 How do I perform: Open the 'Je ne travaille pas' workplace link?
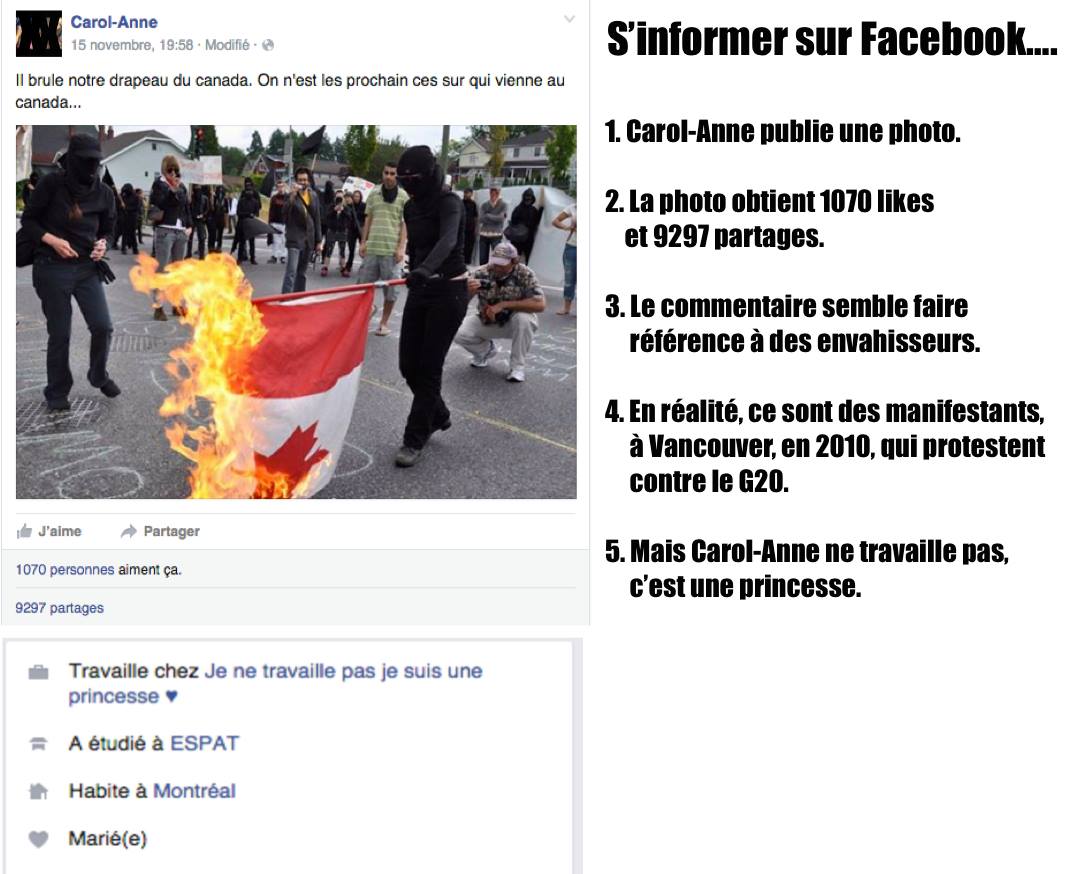click(x=275, y=684)
